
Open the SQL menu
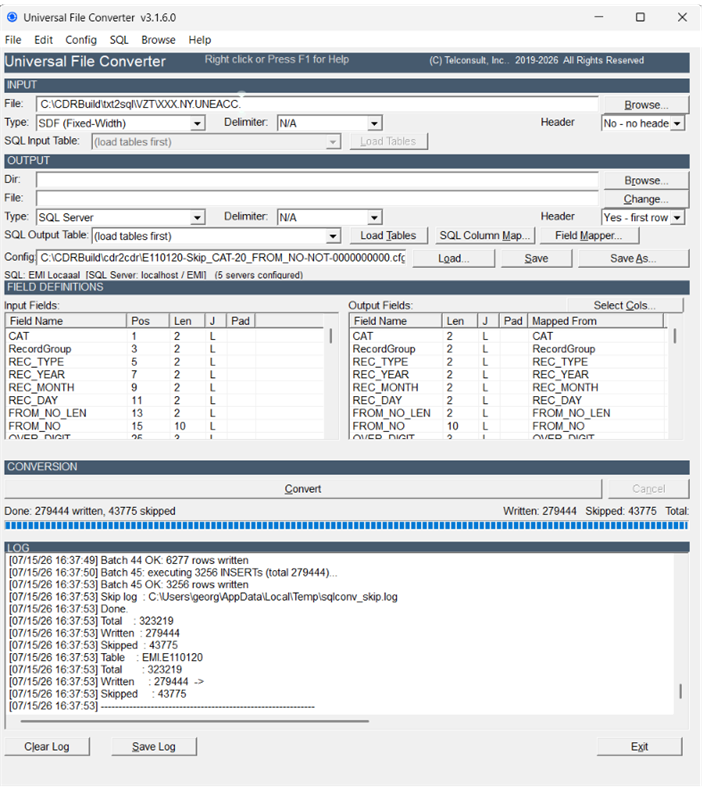119,40
